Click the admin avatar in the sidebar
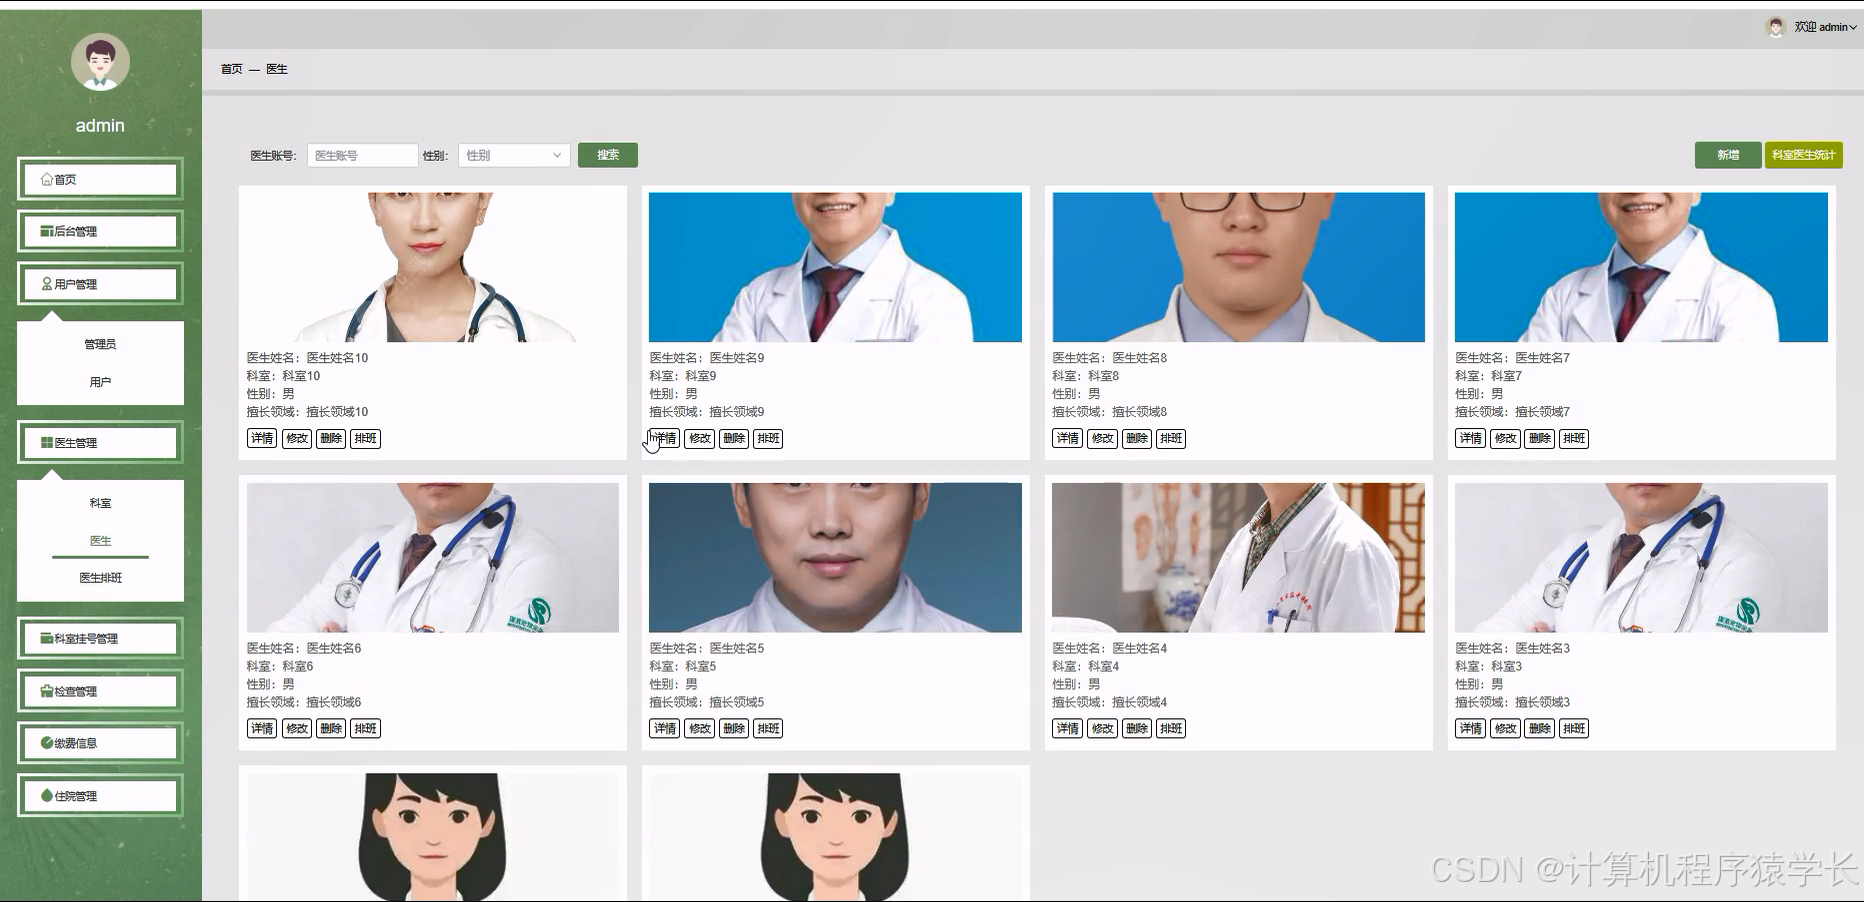The image size is (1864, 902). pyautogui.click(x=100, y=62)
